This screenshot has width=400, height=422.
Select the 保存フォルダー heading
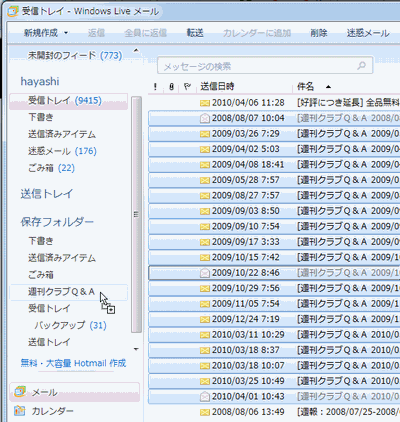(x=57, y=222)
